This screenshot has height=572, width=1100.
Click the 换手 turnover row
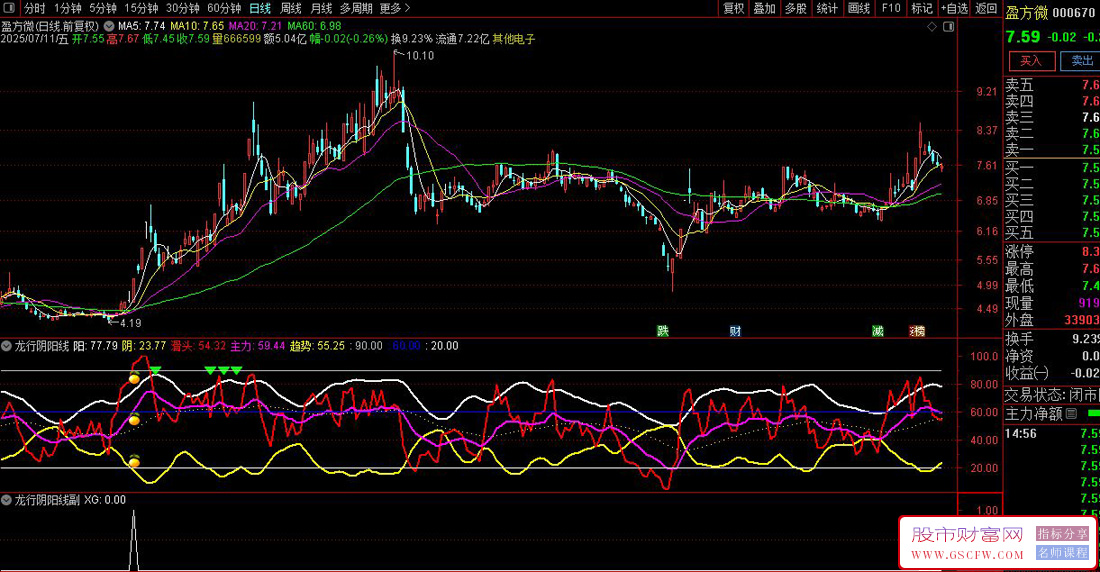point(1052,339)
